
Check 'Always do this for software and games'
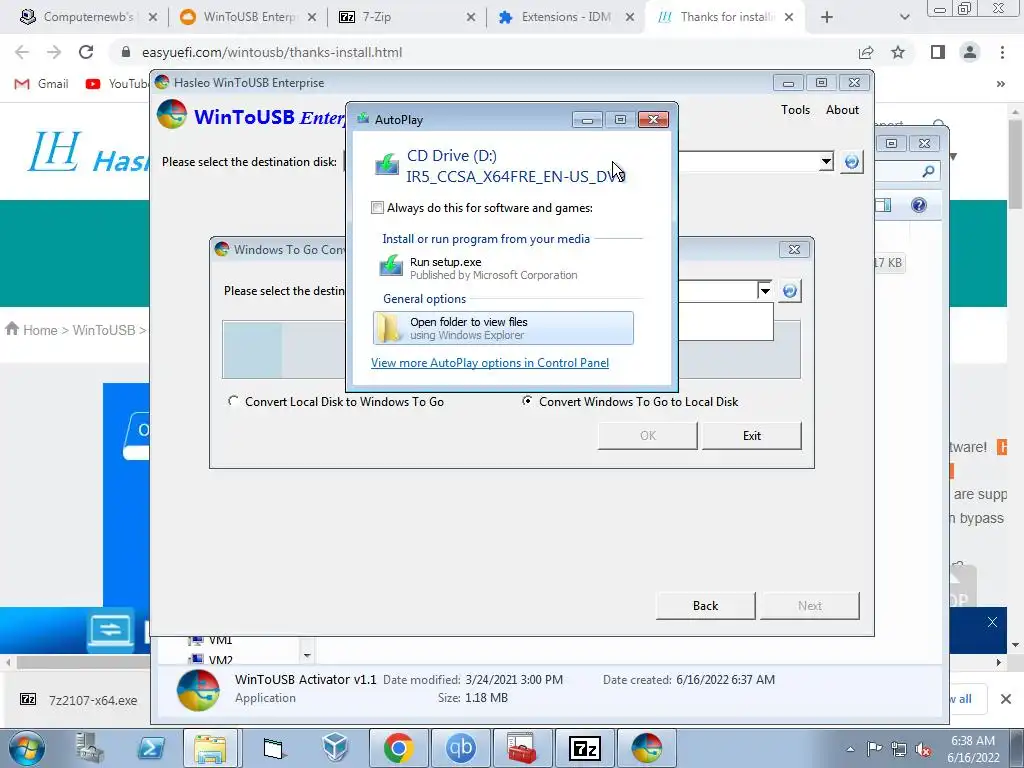pyautogui.click(x=377, y=208)
